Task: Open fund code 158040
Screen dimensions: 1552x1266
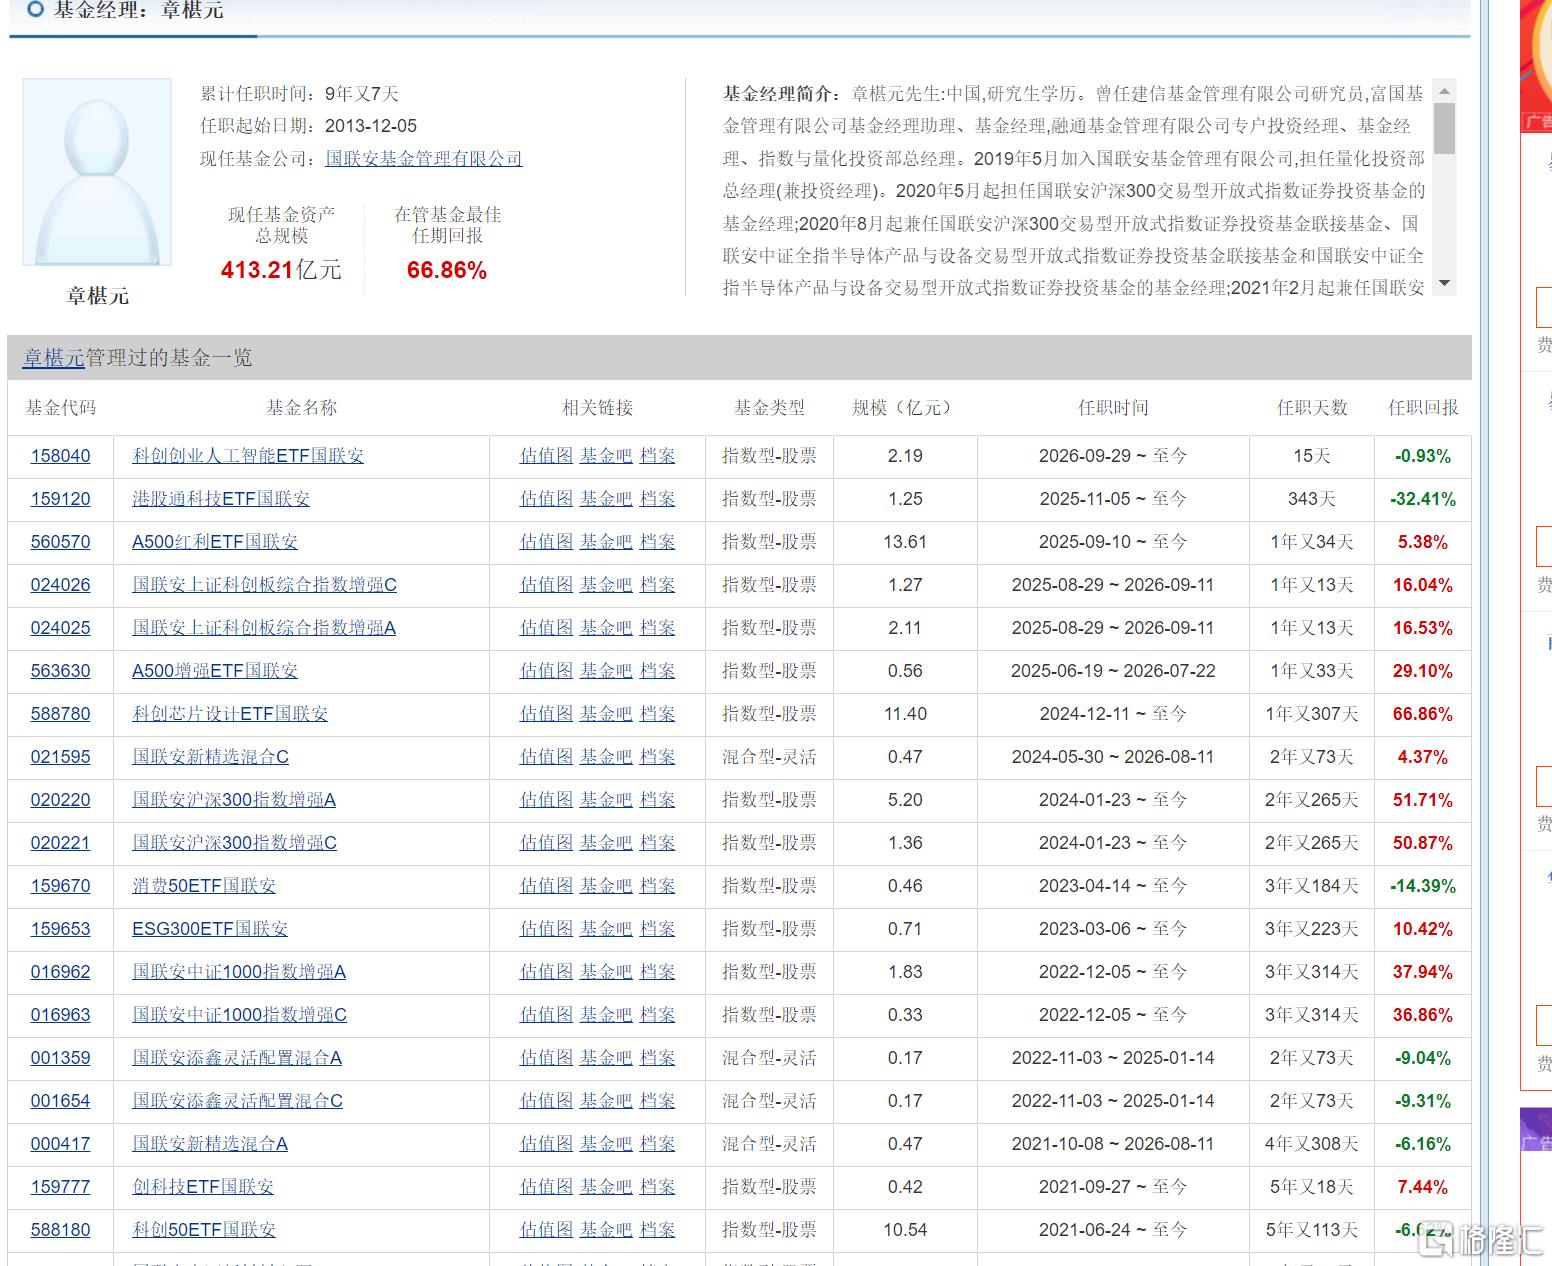Action: click(60, 456)
